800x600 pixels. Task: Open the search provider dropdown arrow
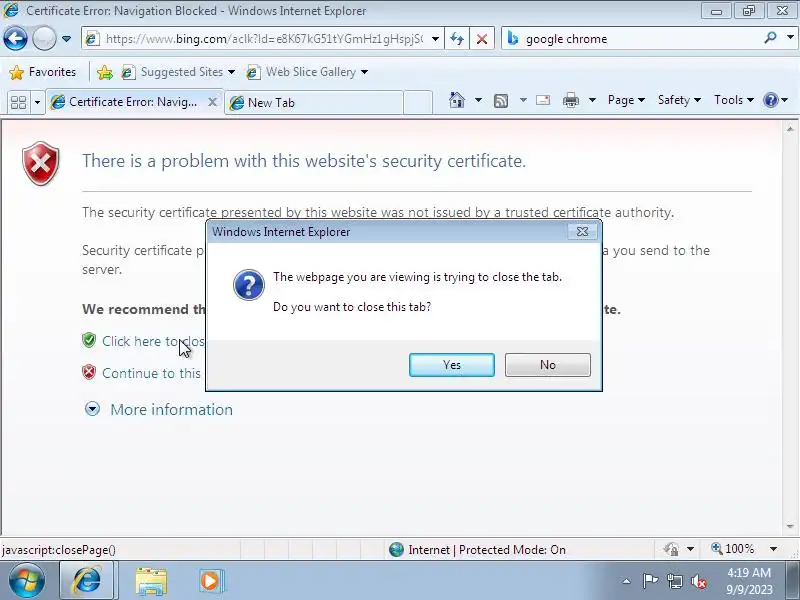coord(790,37)
